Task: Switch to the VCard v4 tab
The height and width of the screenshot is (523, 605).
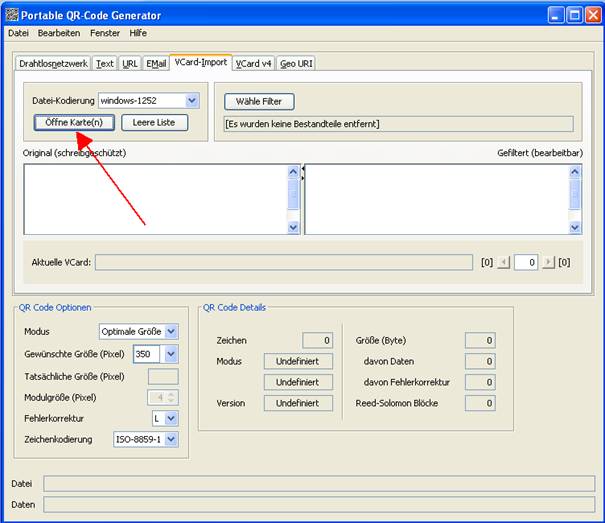Action: coord(253,64)
